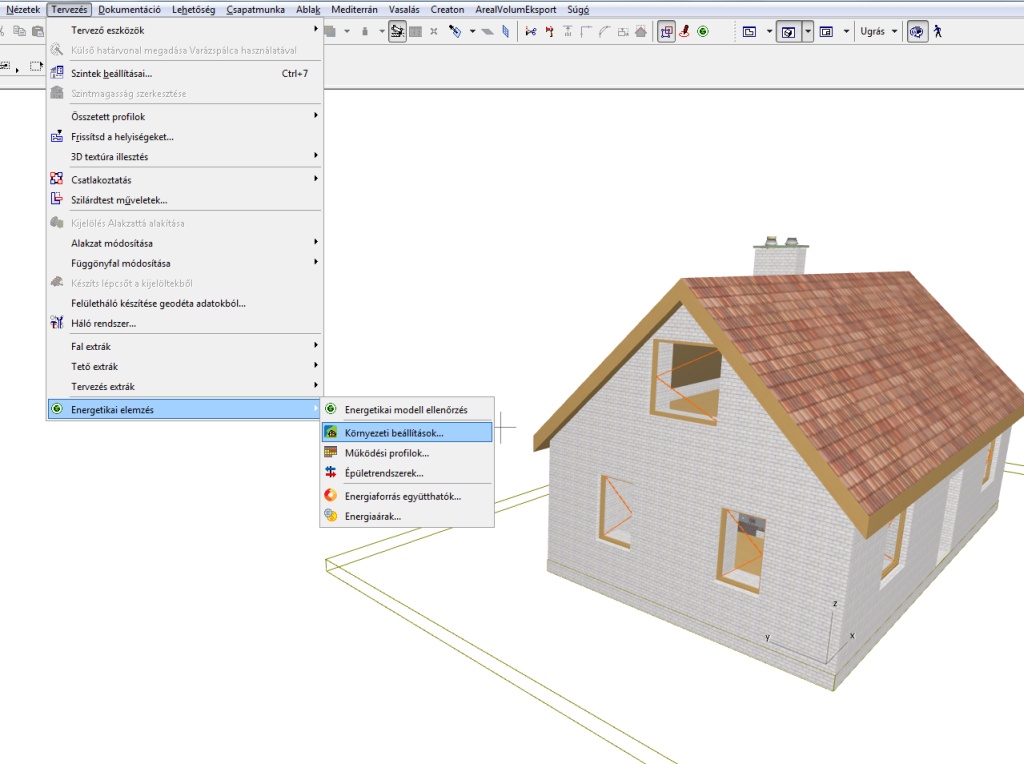This screenshot has height=764, width=1024.
Task: Close the open Tervezés menu
Action: (x=69, y=10)
